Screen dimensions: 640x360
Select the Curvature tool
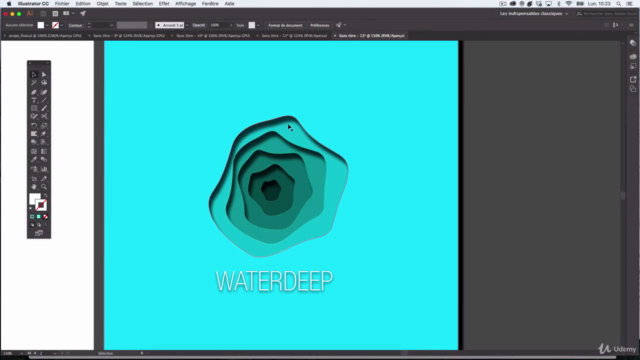click(44, 92)
